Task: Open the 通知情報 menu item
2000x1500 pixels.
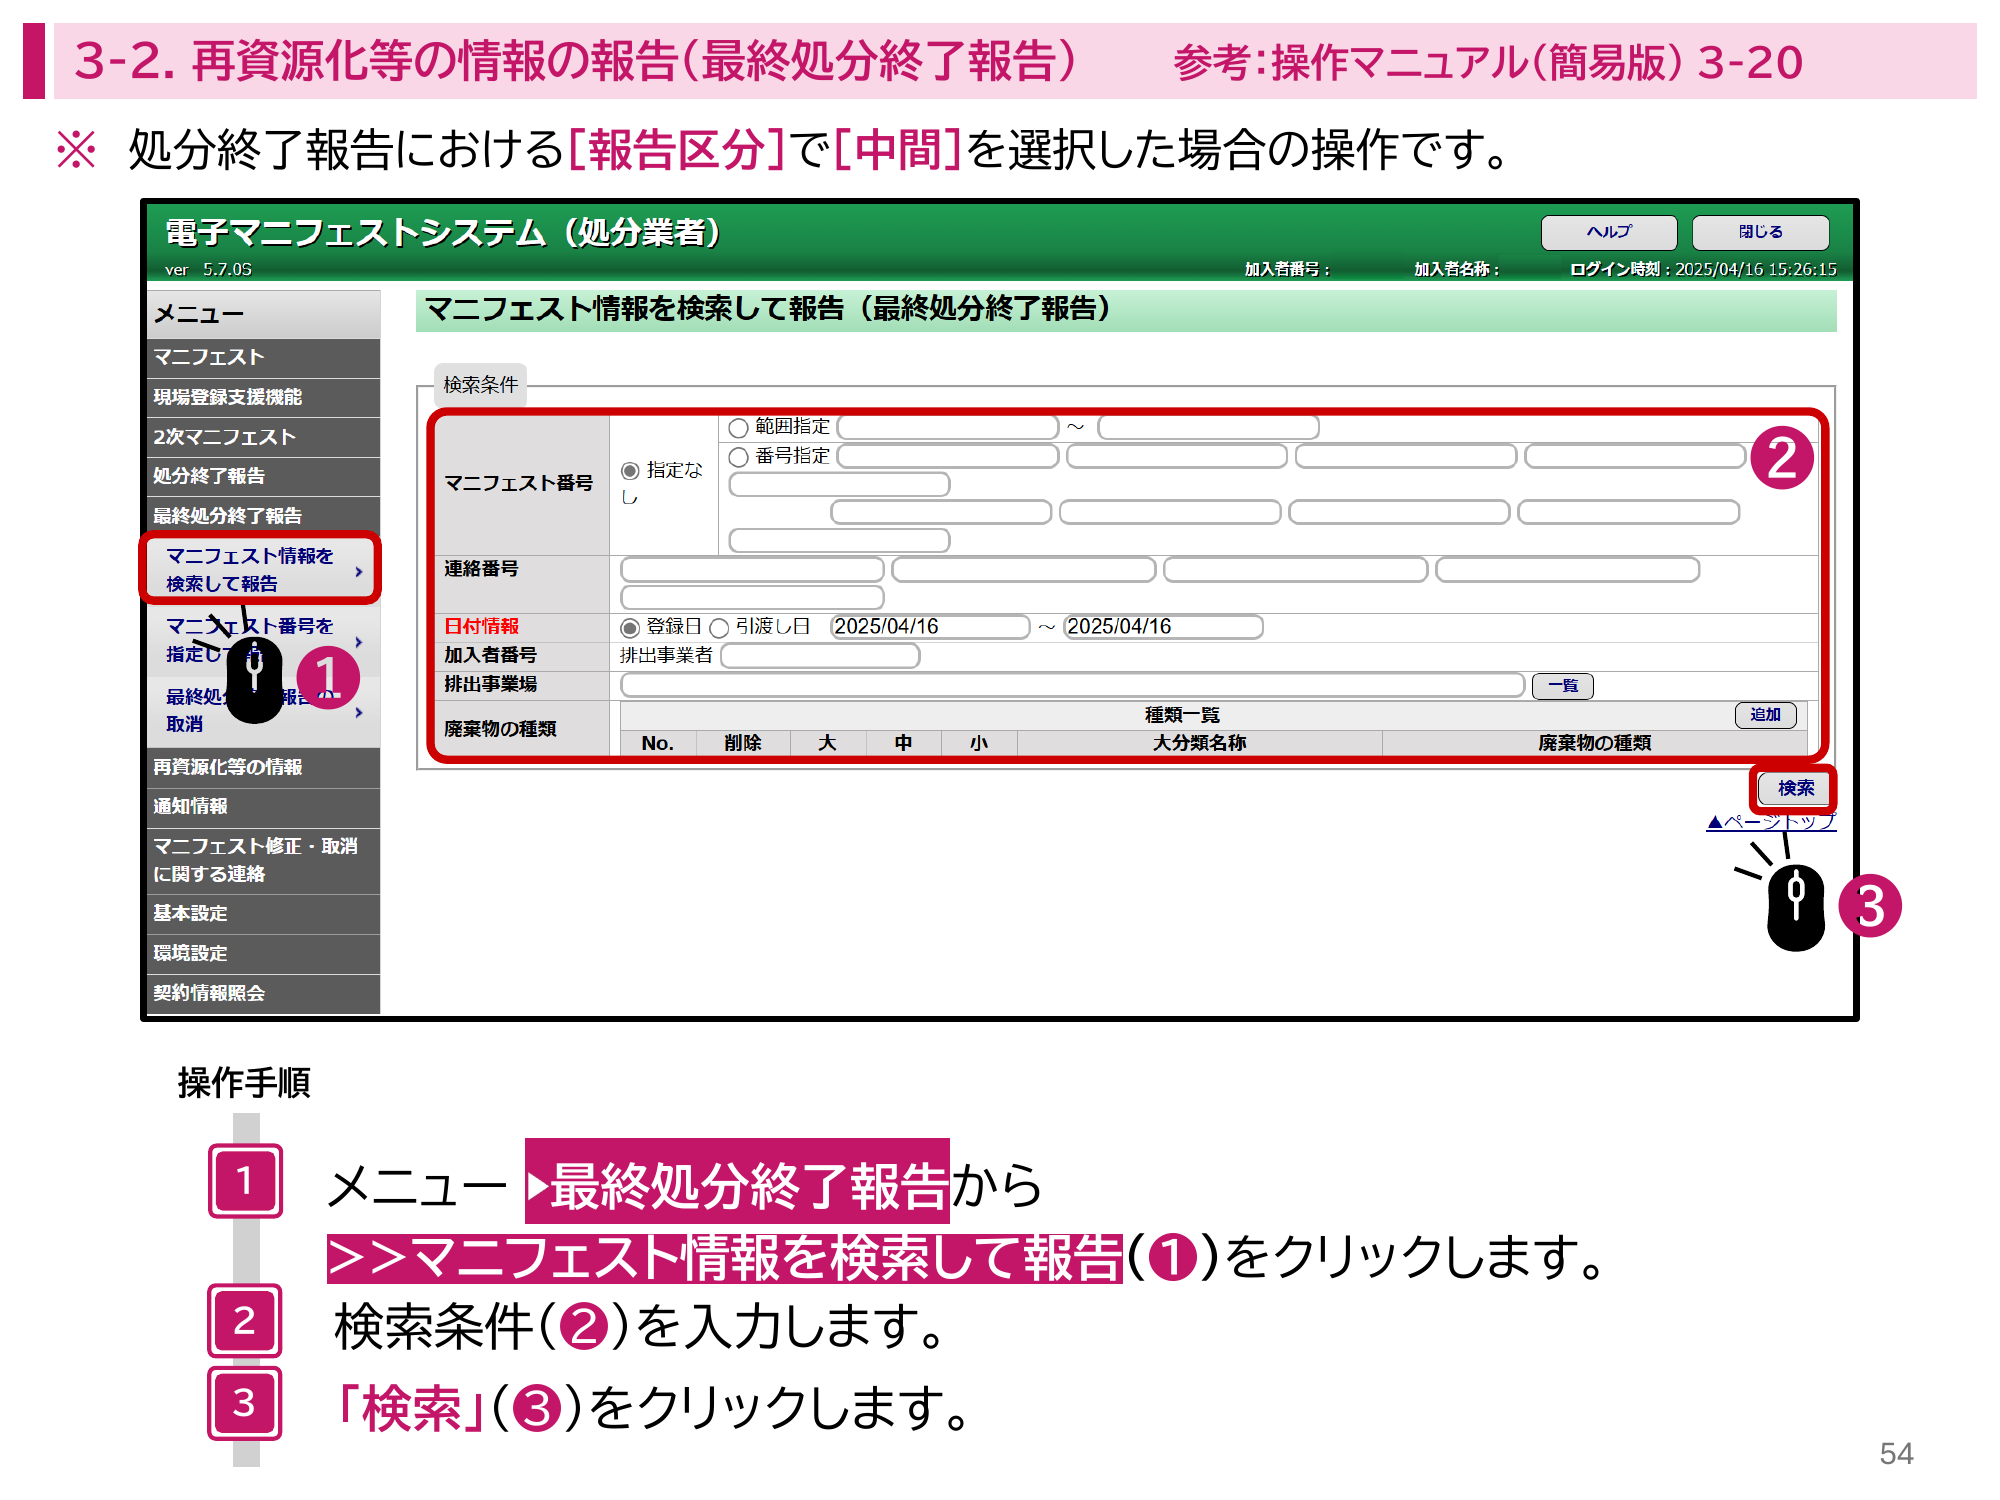Action: pos(263,806)
